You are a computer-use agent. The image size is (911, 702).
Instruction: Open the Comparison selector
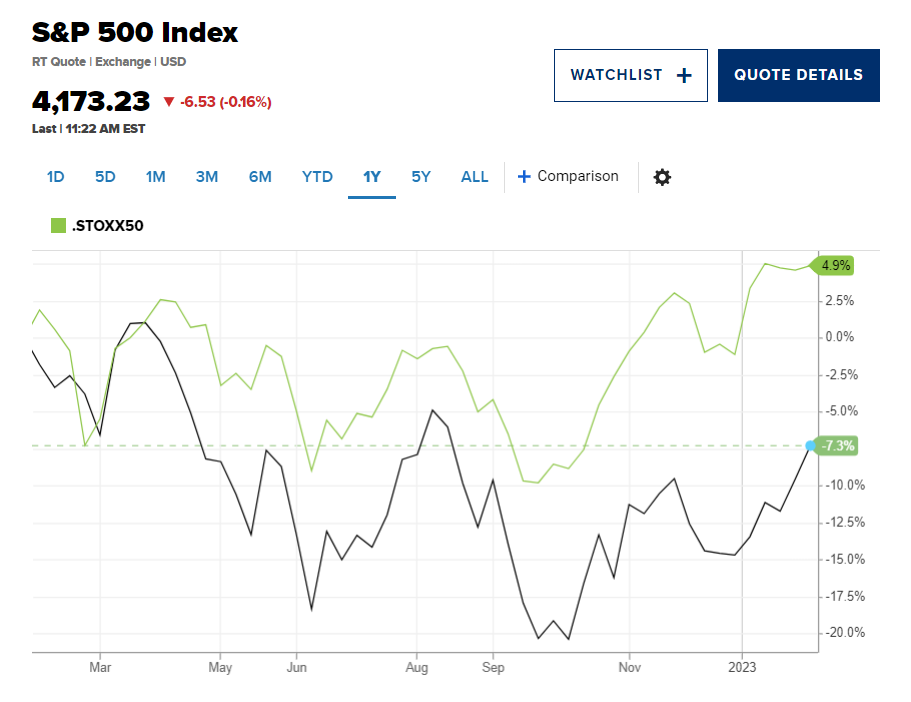tap(568, 177)
